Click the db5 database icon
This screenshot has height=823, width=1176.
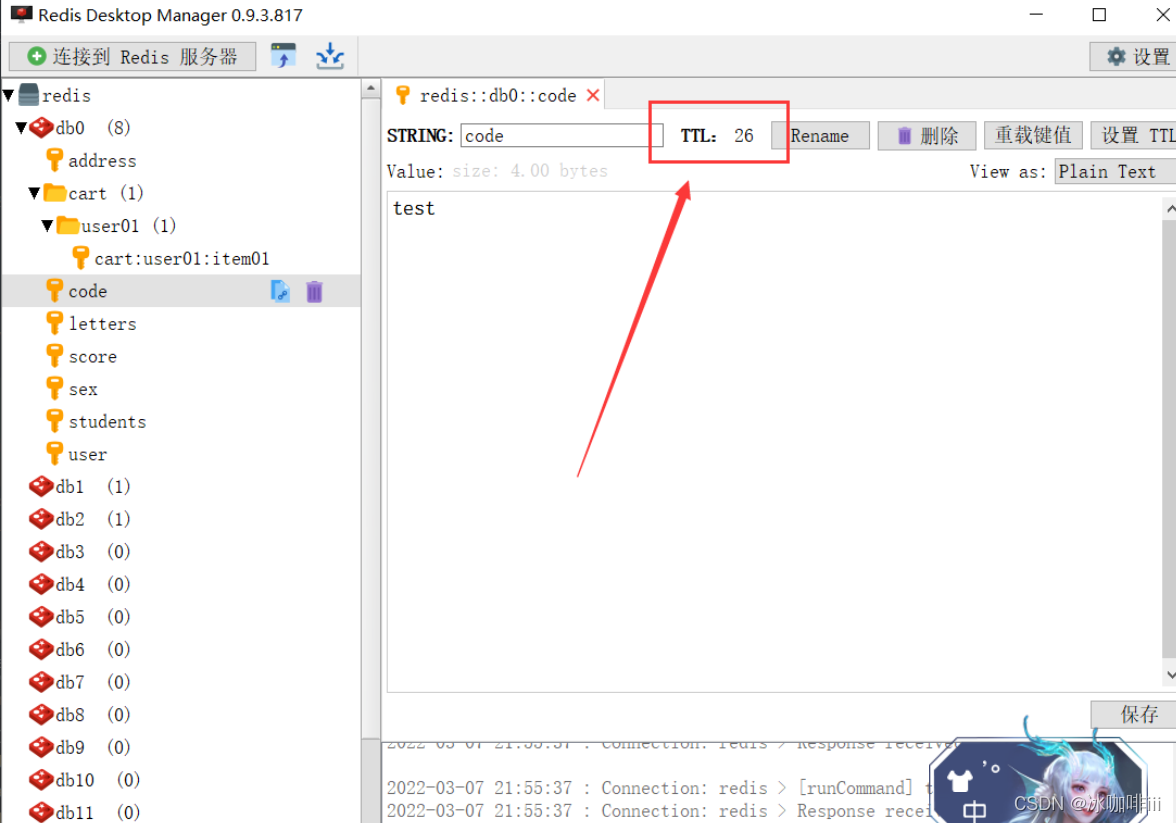pos(41,617)
